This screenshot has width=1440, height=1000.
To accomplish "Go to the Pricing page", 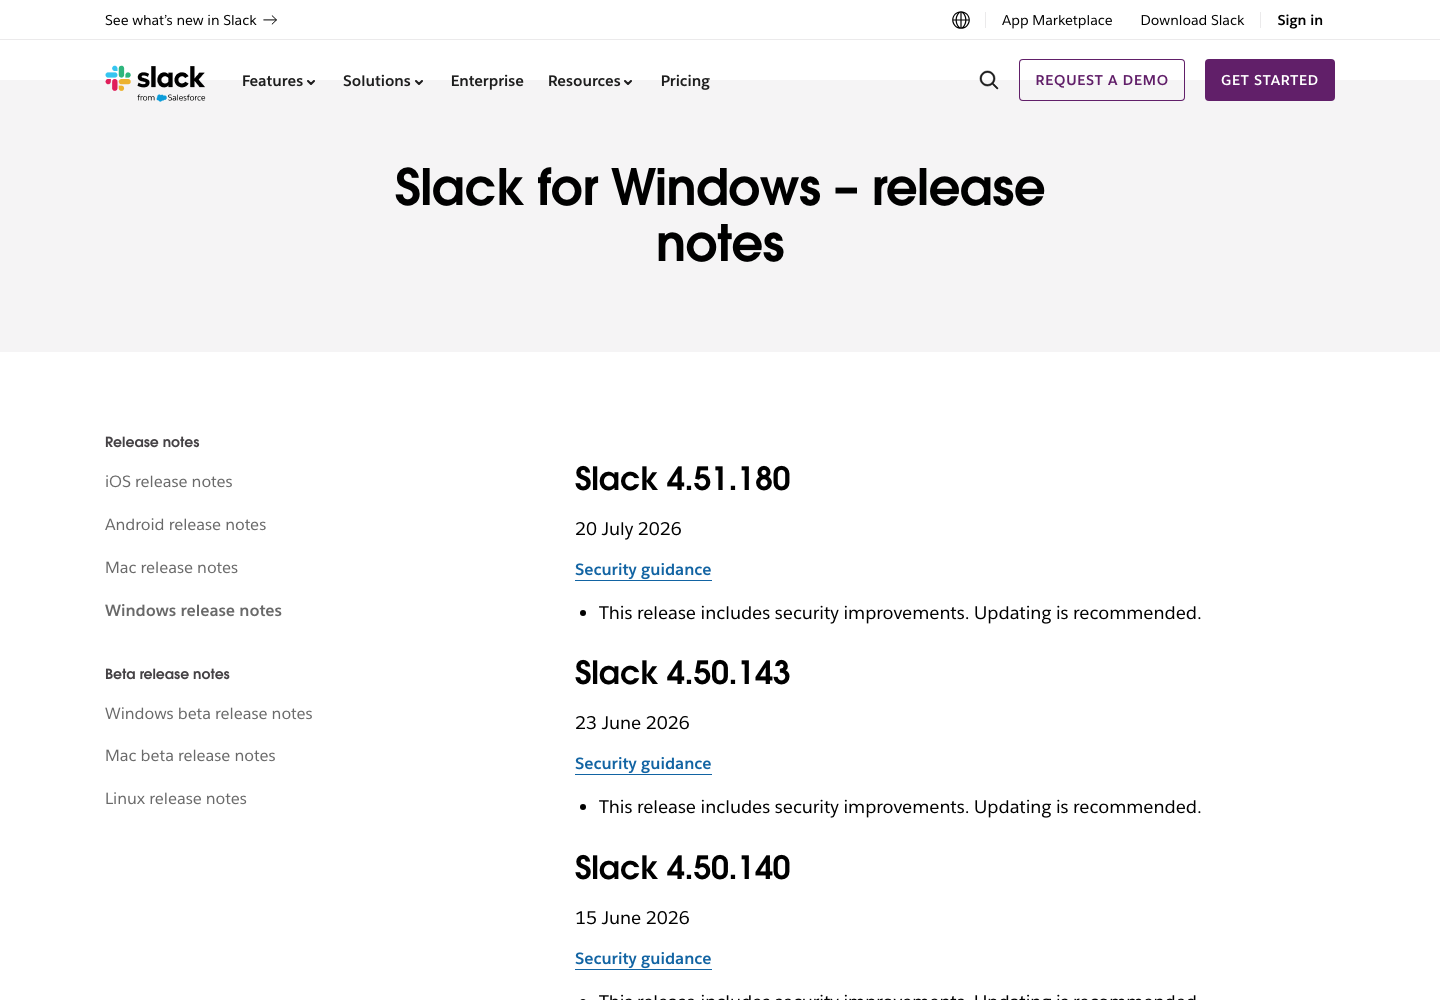I will [x=685, y=81].
